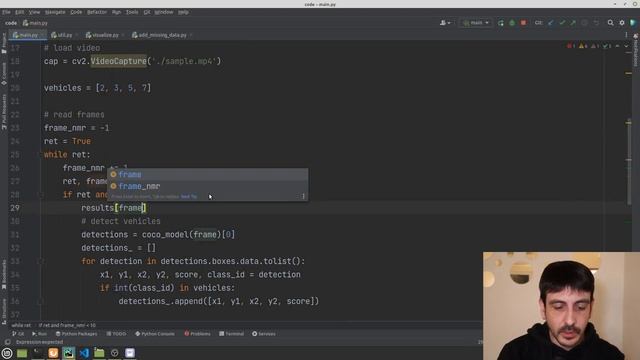
Task: Click the yellow warning count indicator
Action: coord(583,46)
